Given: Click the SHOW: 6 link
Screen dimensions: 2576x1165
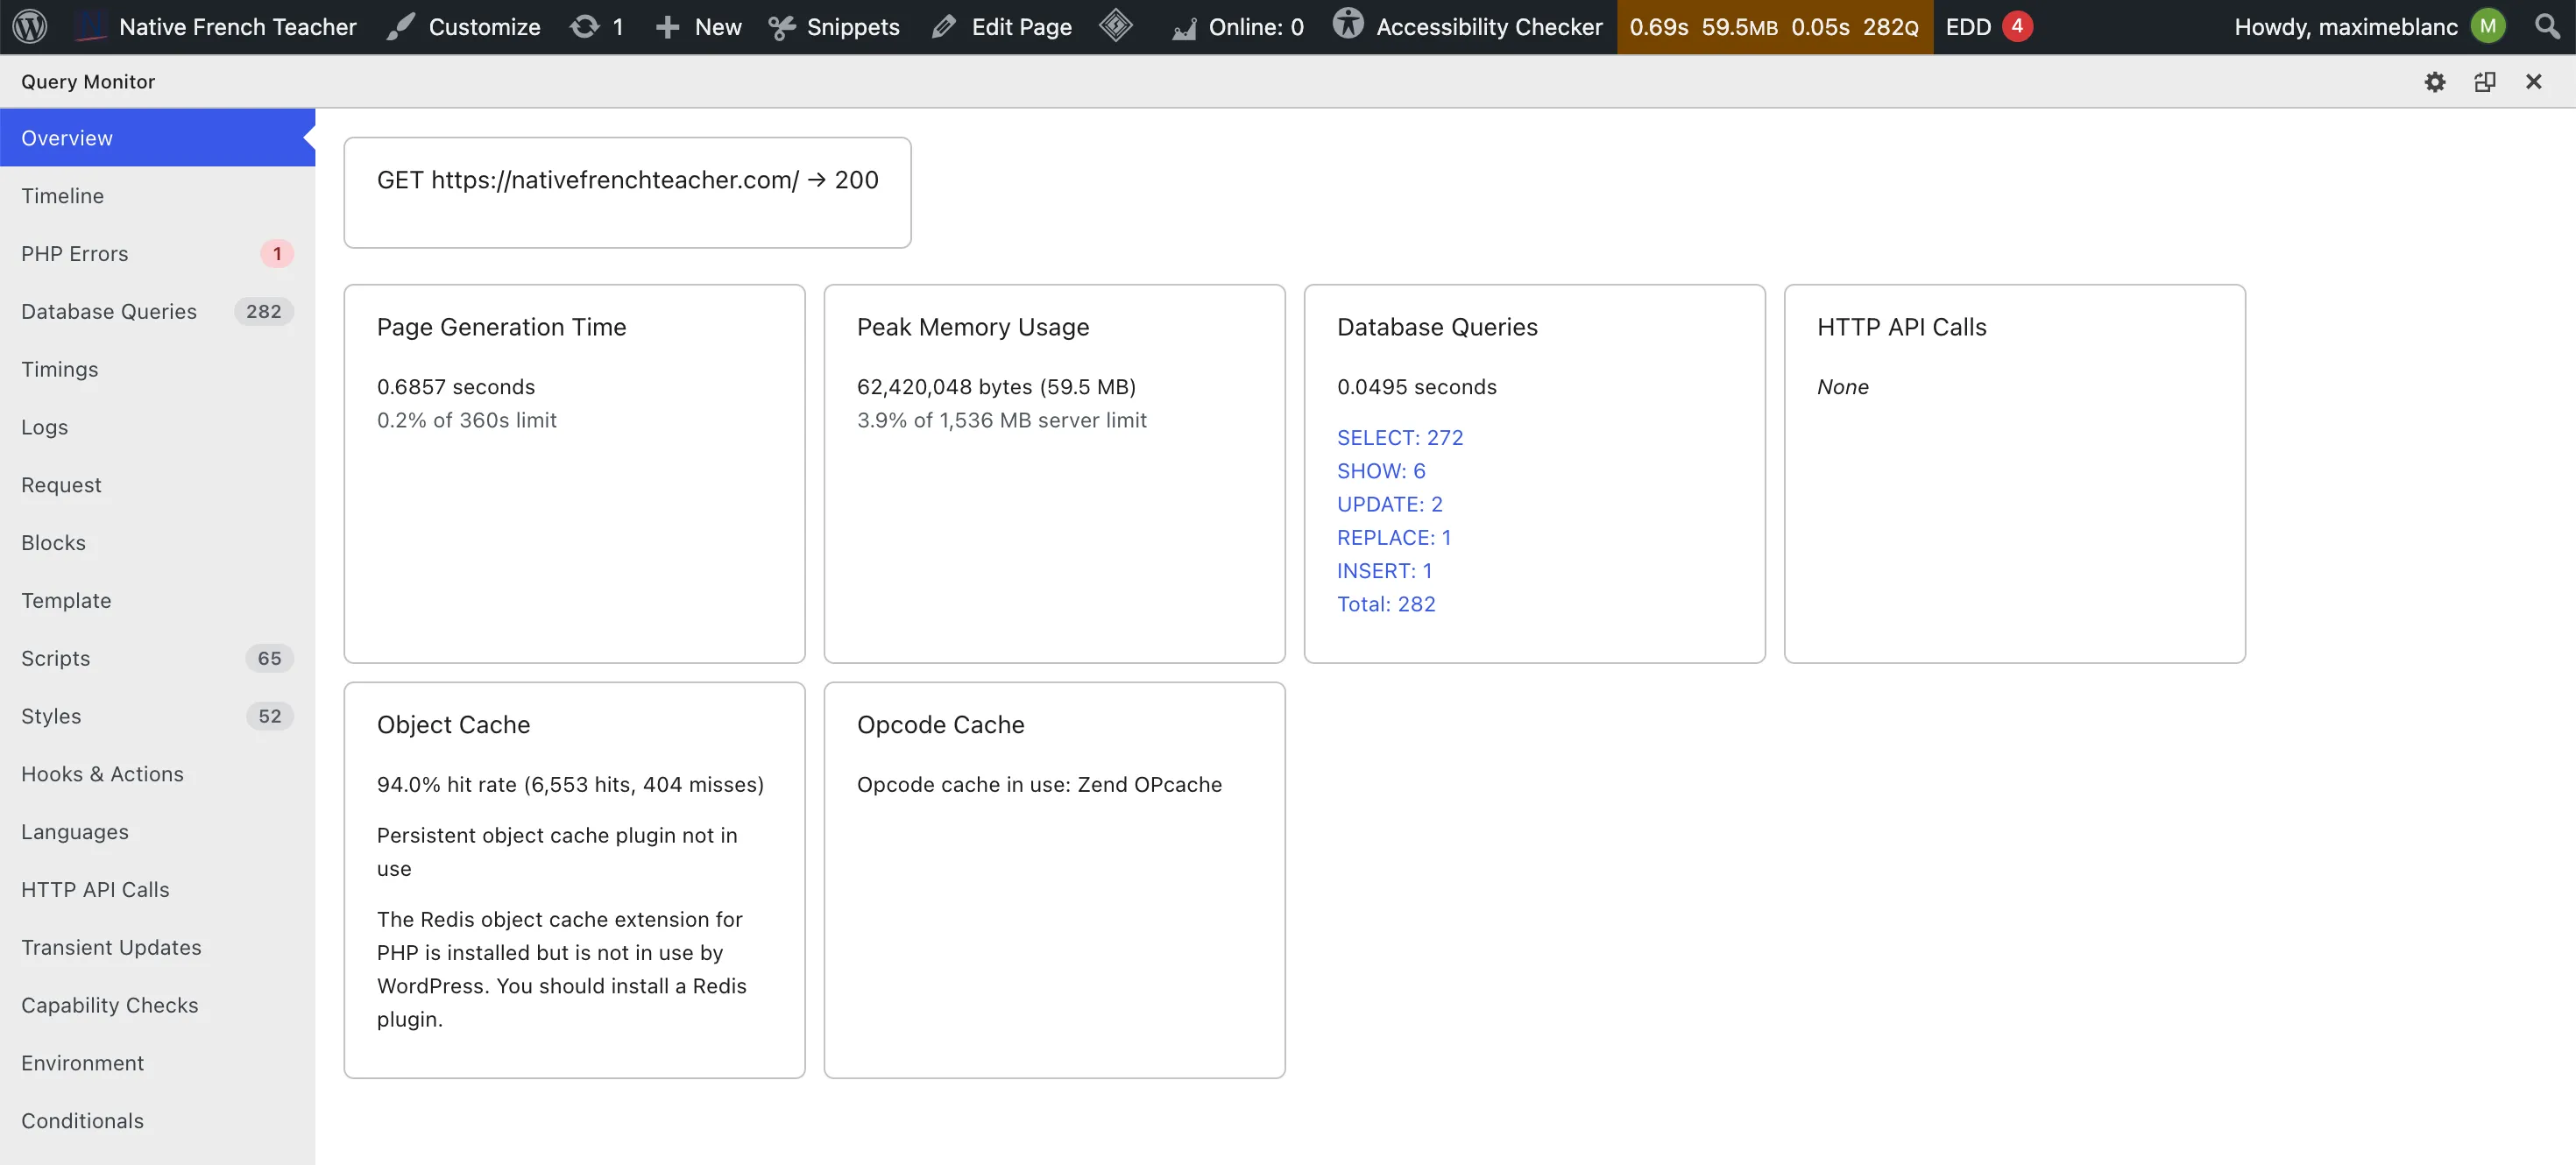Looking at the screenshot, I should 1381,471.
